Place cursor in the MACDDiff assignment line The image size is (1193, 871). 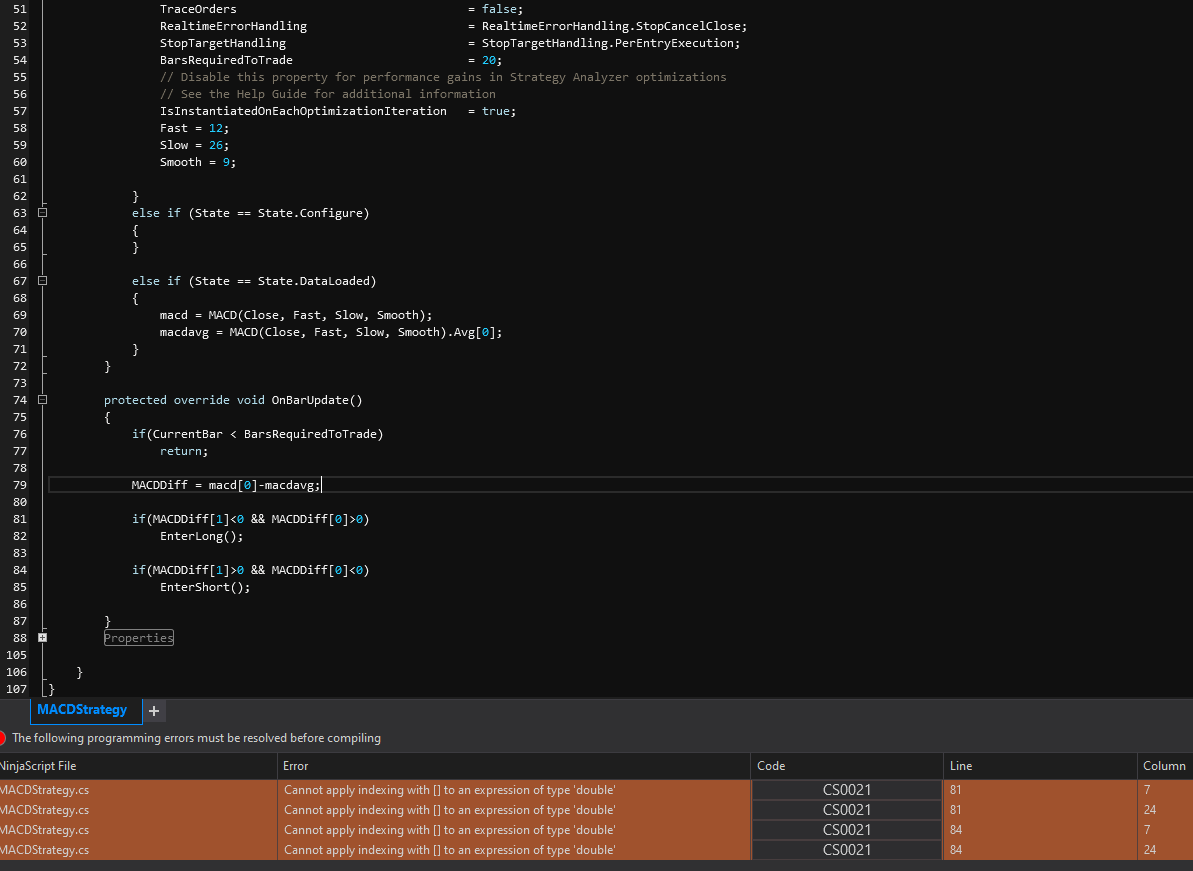tap(225, 485)
